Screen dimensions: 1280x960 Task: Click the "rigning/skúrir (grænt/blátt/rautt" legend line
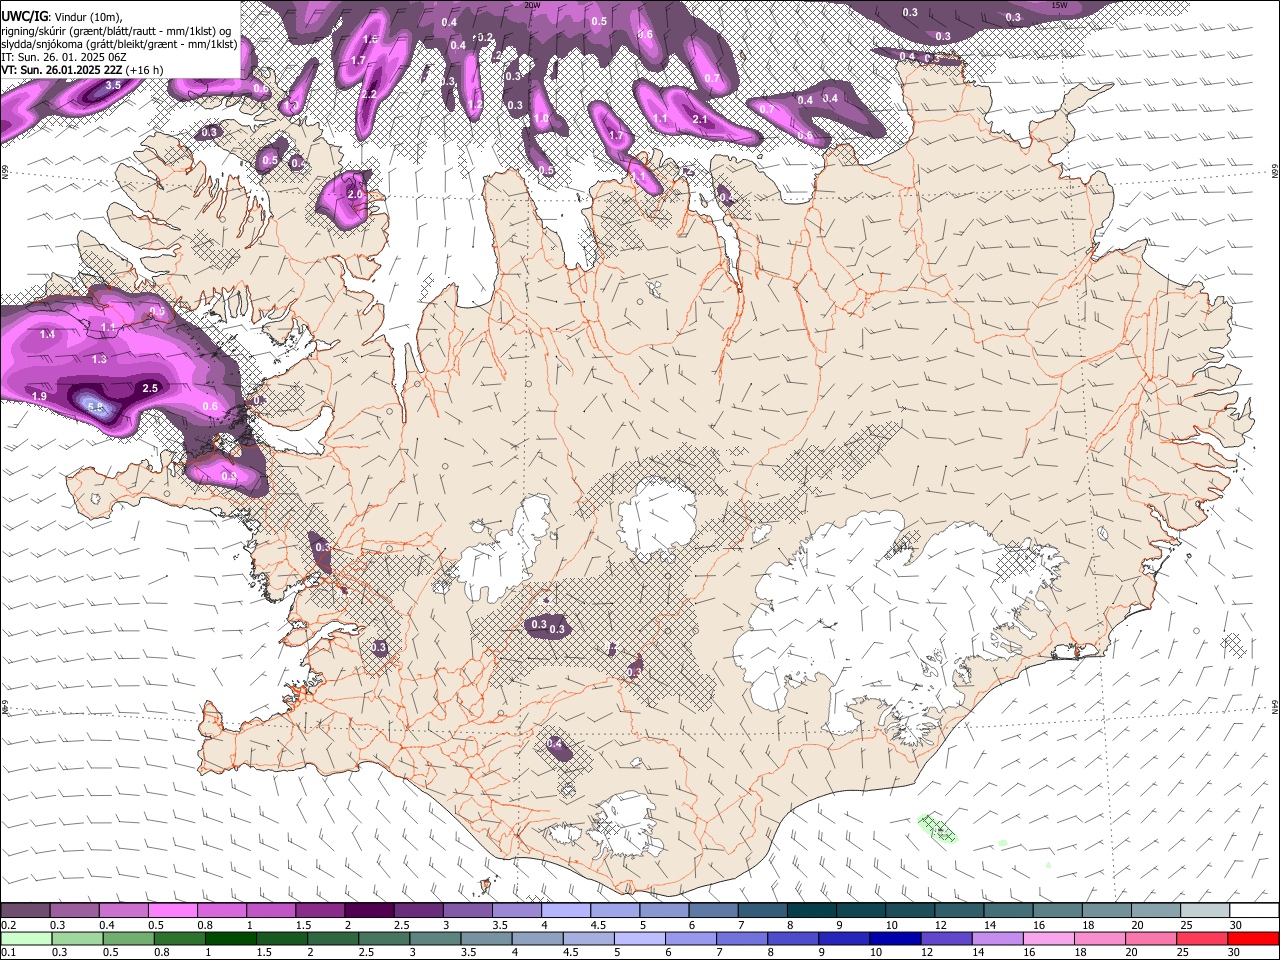click(118, 30)
